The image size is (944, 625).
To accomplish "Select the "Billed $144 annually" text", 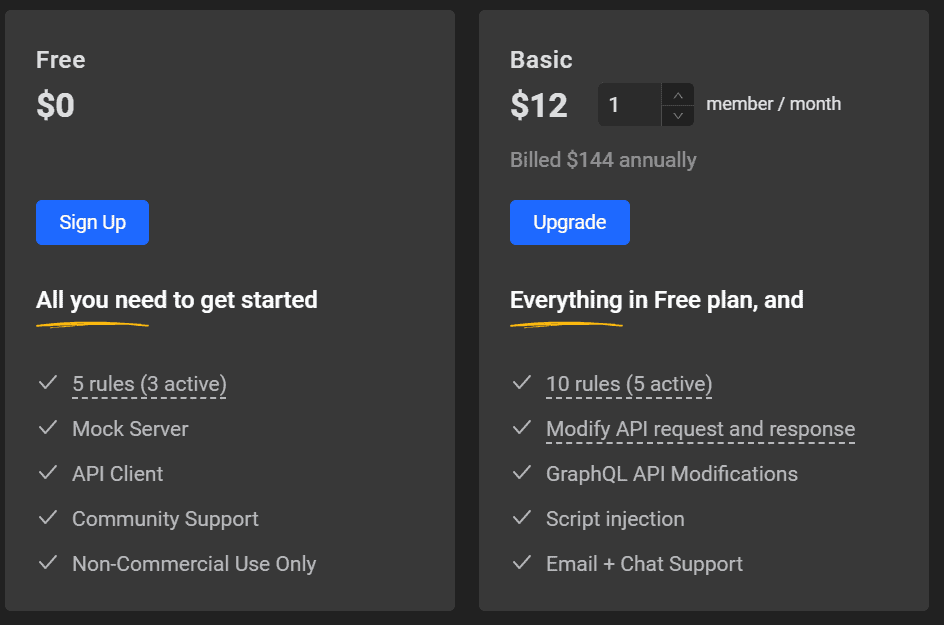I will coord(603,159).
